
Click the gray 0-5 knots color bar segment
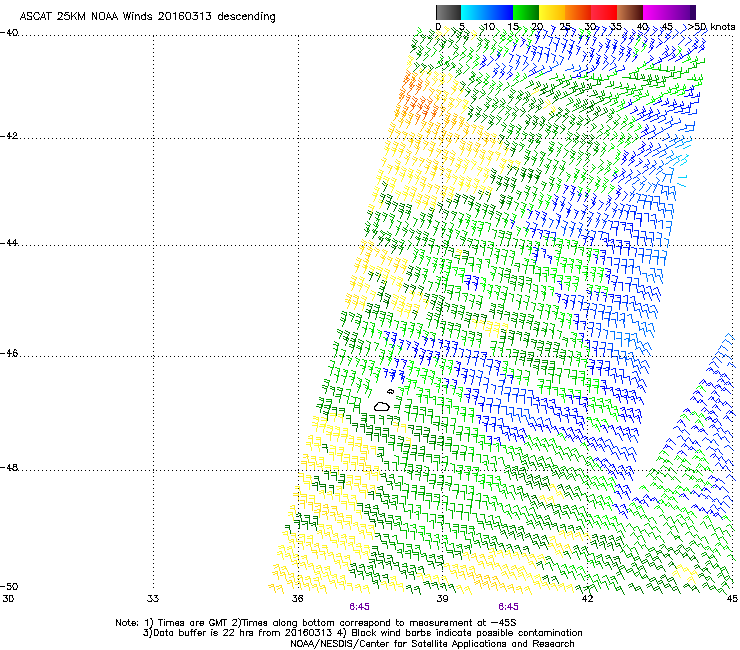(448, 12)
